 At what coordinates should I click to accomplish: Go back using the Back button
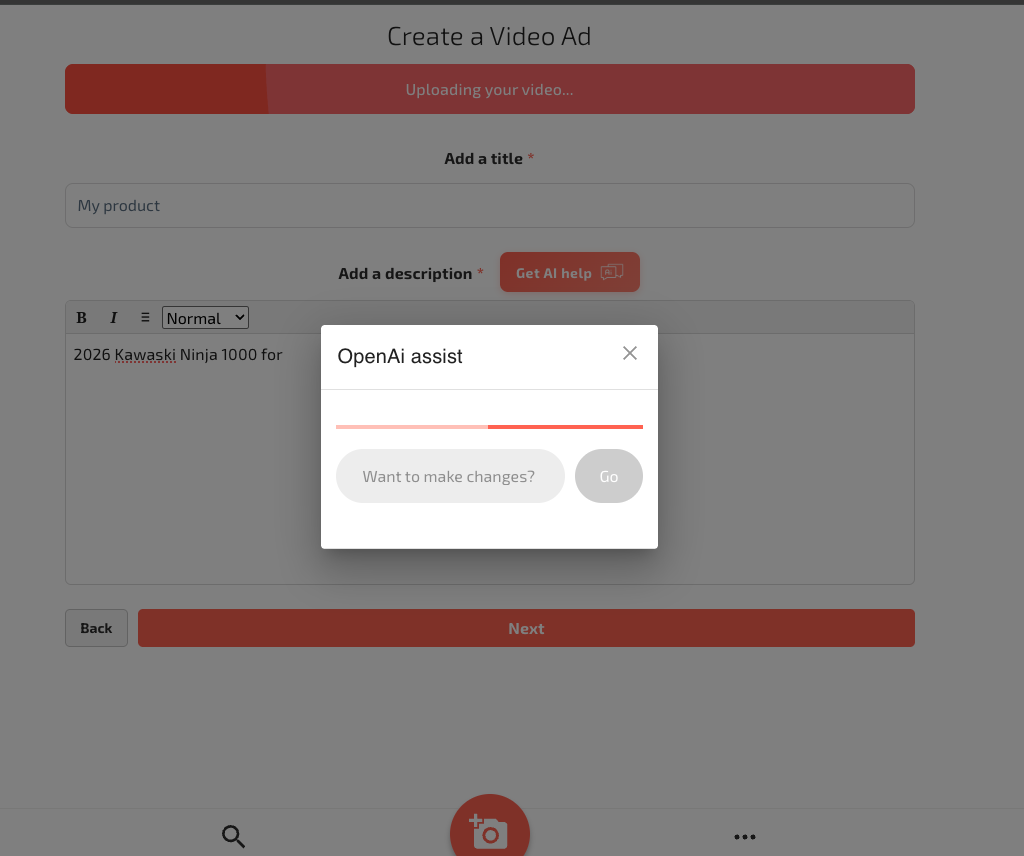[x=96, y=628]
